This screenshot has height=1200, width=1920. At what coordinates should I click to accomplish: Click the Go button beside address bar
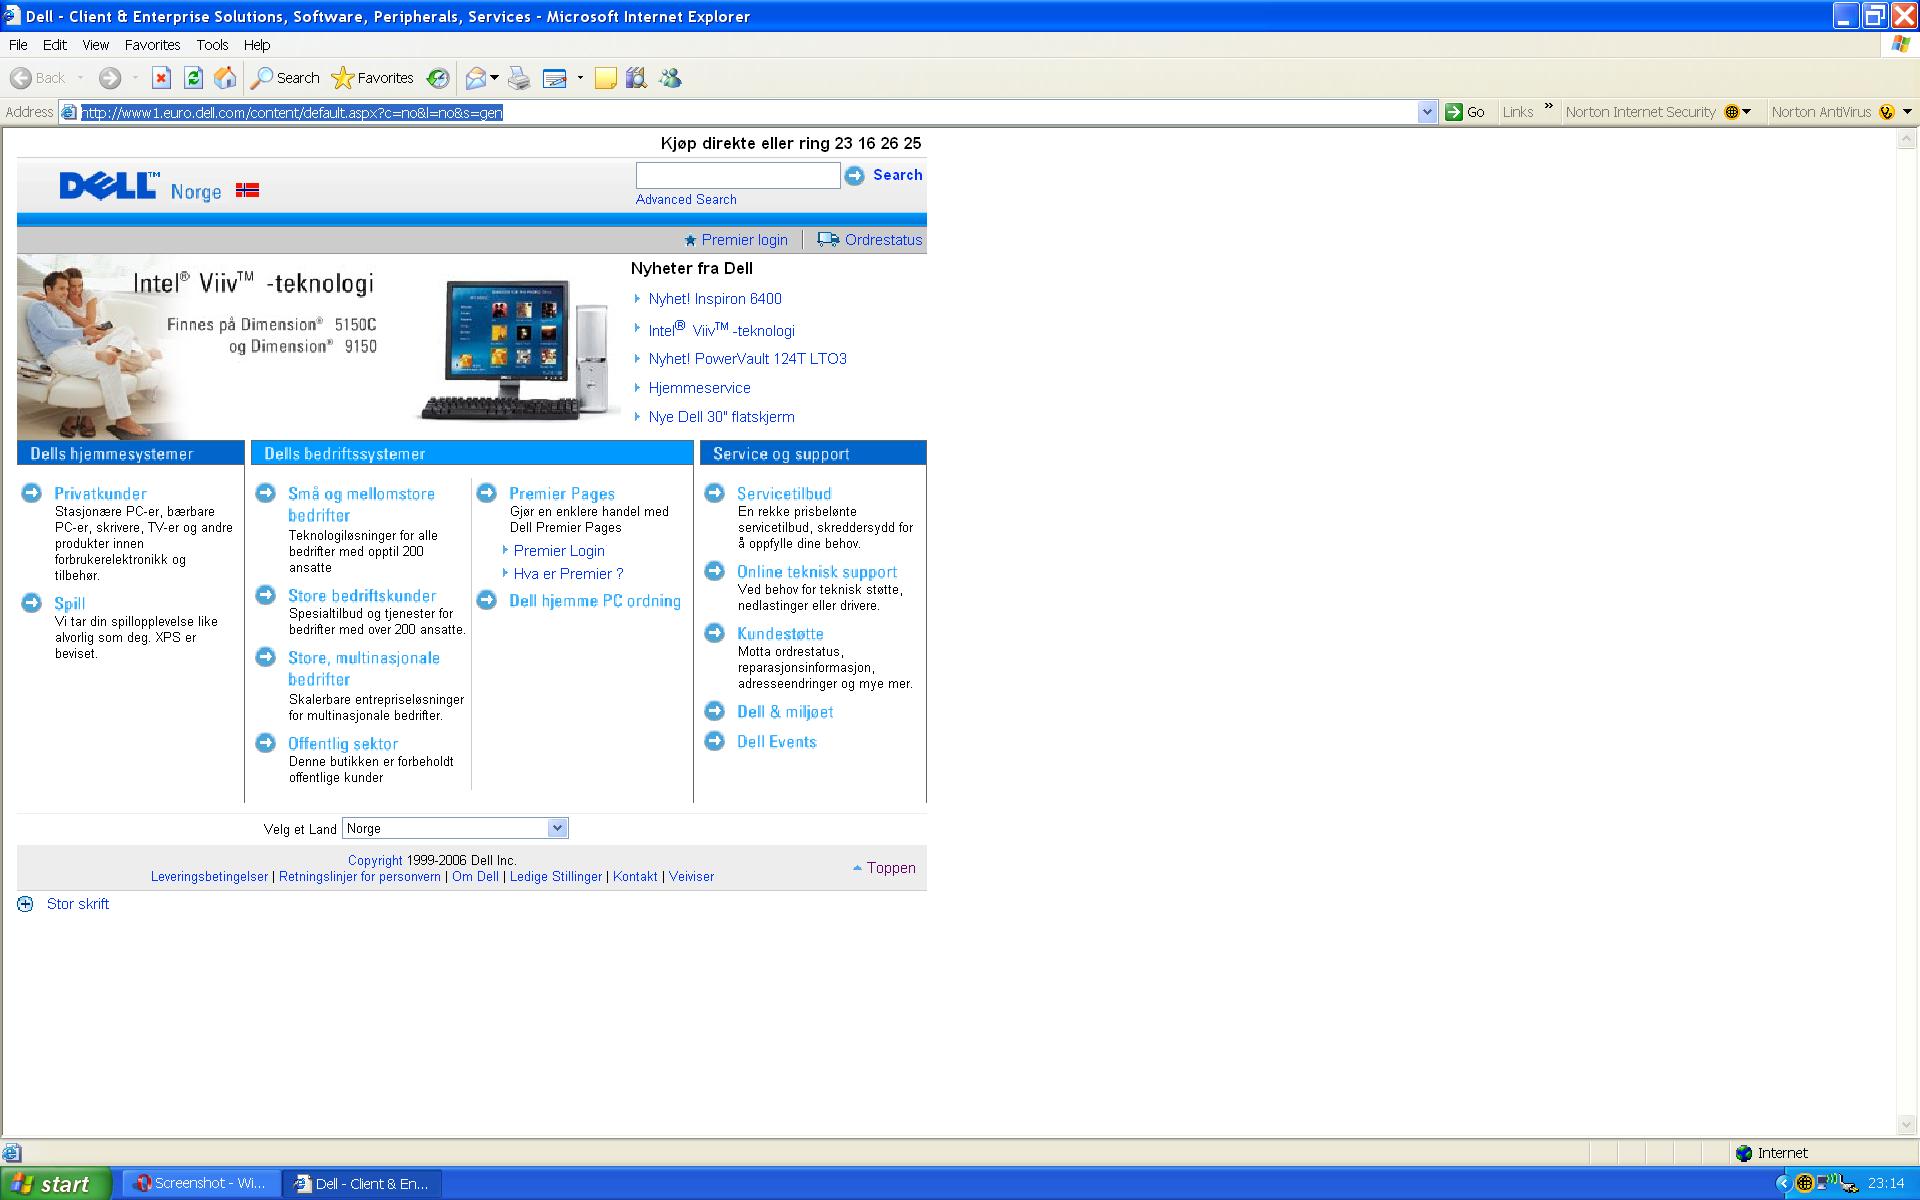(1465, 112)
